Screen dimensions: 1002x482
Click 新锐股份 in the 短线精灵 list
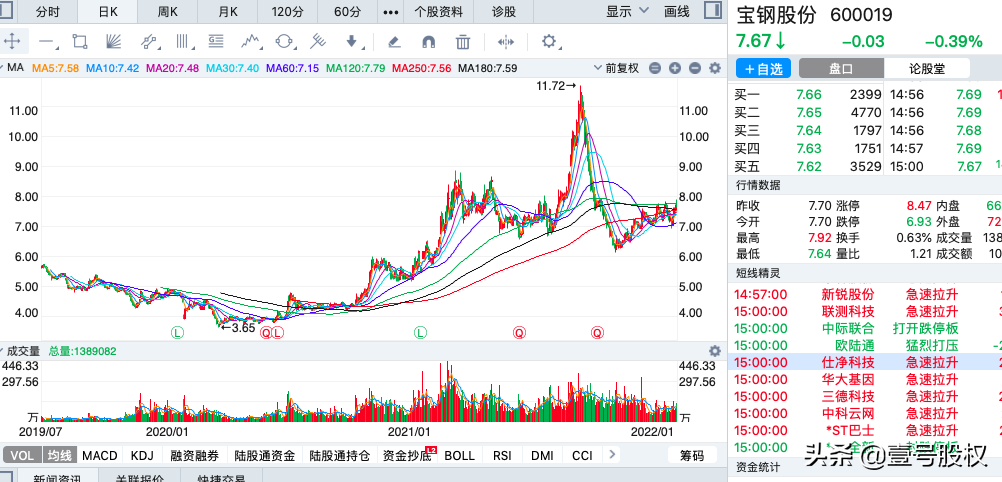point(847,295)
